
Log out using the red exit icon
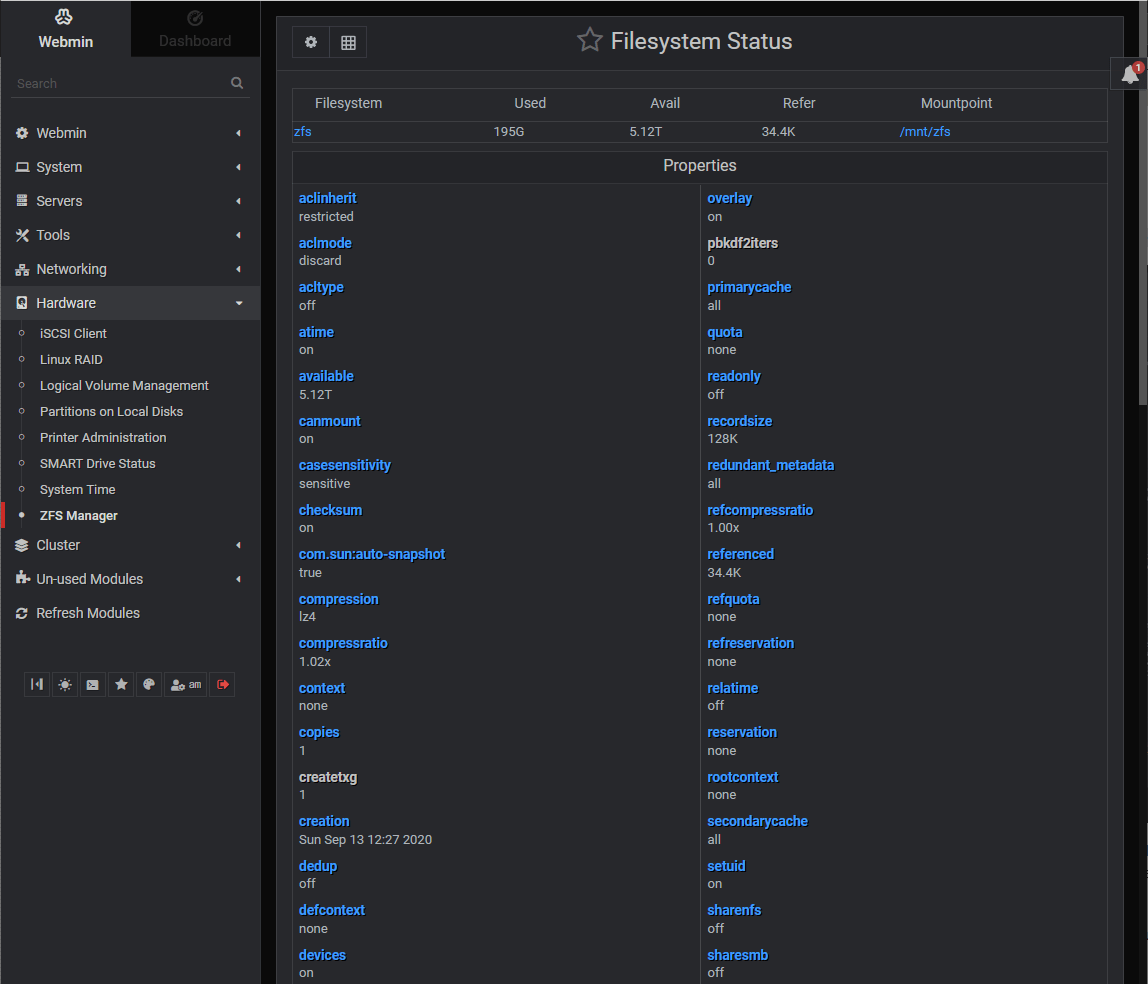click(x=222, y=684)
